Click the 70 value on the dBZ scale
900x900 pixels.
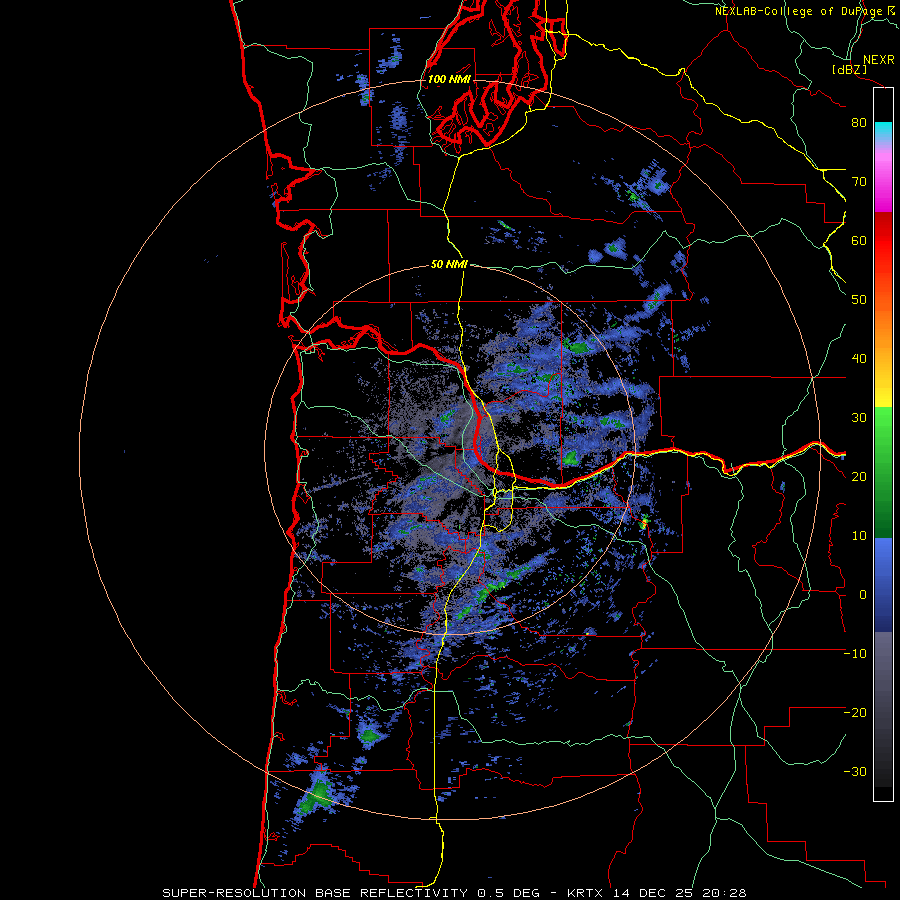pyautogui.click(x=859, y=181)
